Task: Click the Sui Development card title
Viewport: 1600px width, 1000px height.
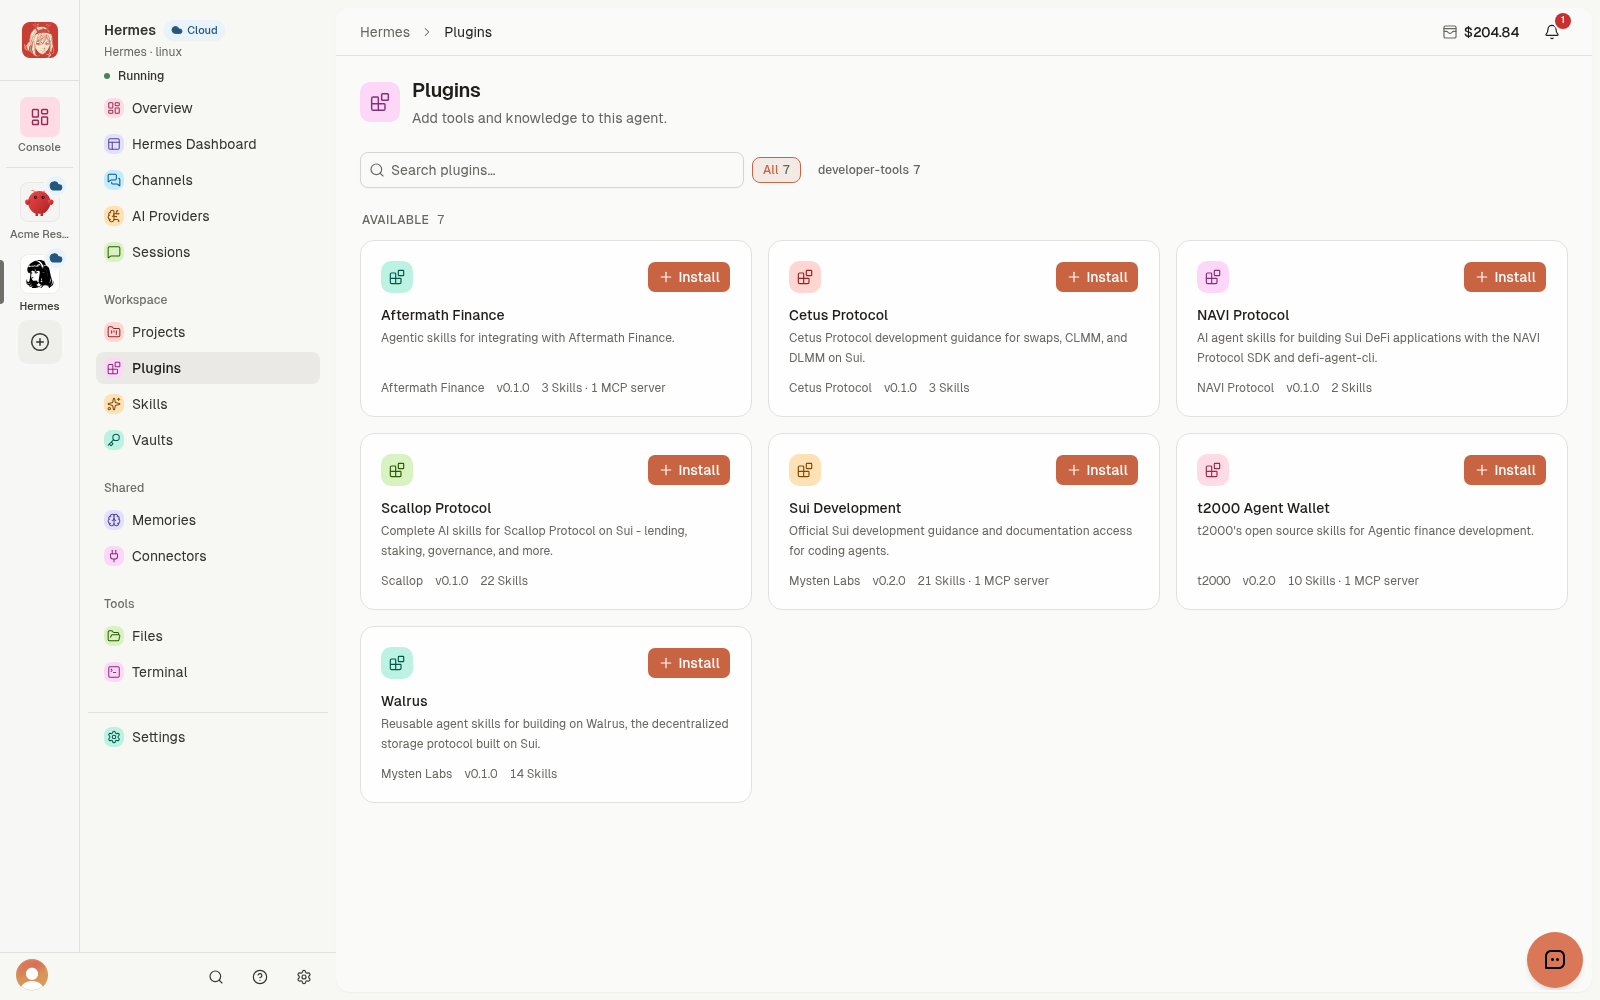Action: (845, 508)
